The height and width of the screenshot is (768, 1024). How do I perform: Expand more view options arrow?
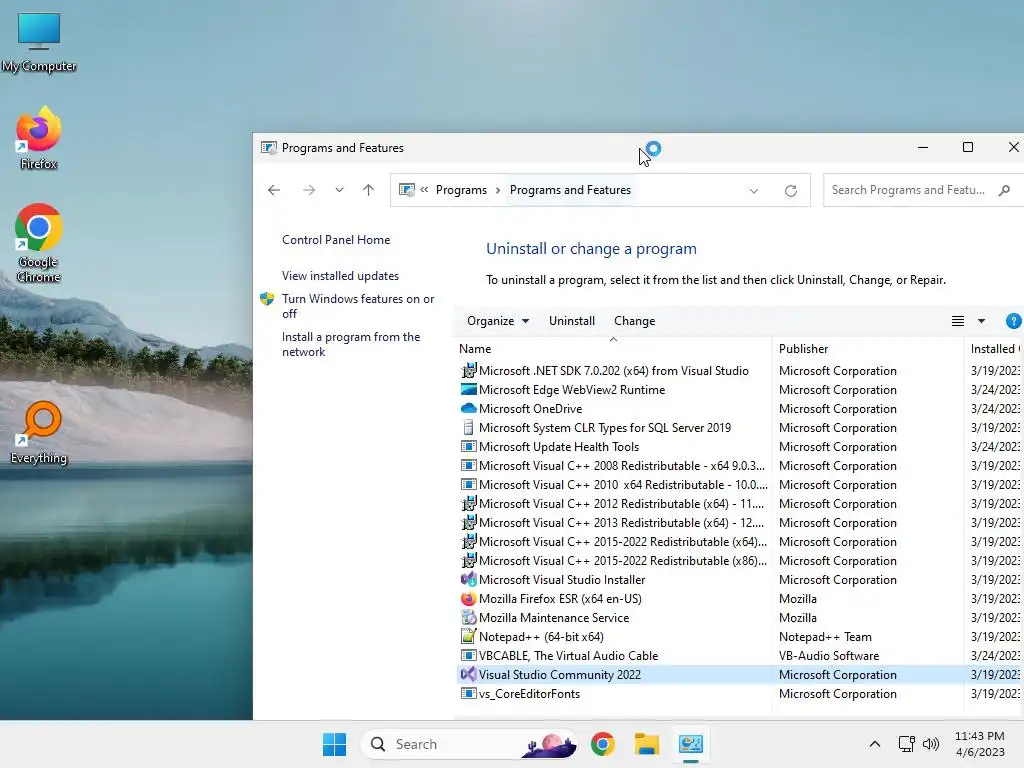(981, 321)
